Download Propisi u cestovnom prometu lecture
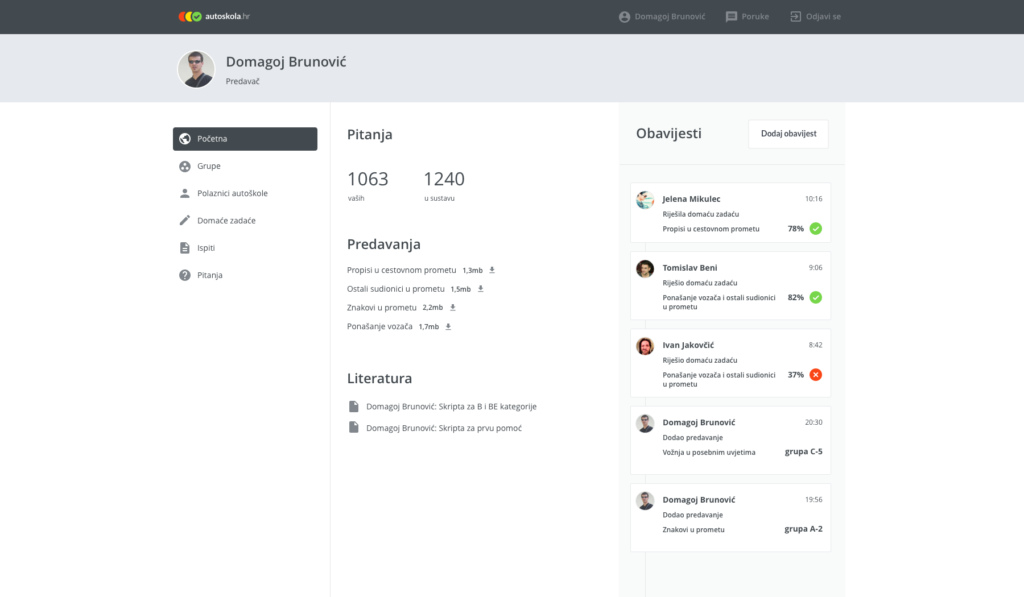 (492, 270)
